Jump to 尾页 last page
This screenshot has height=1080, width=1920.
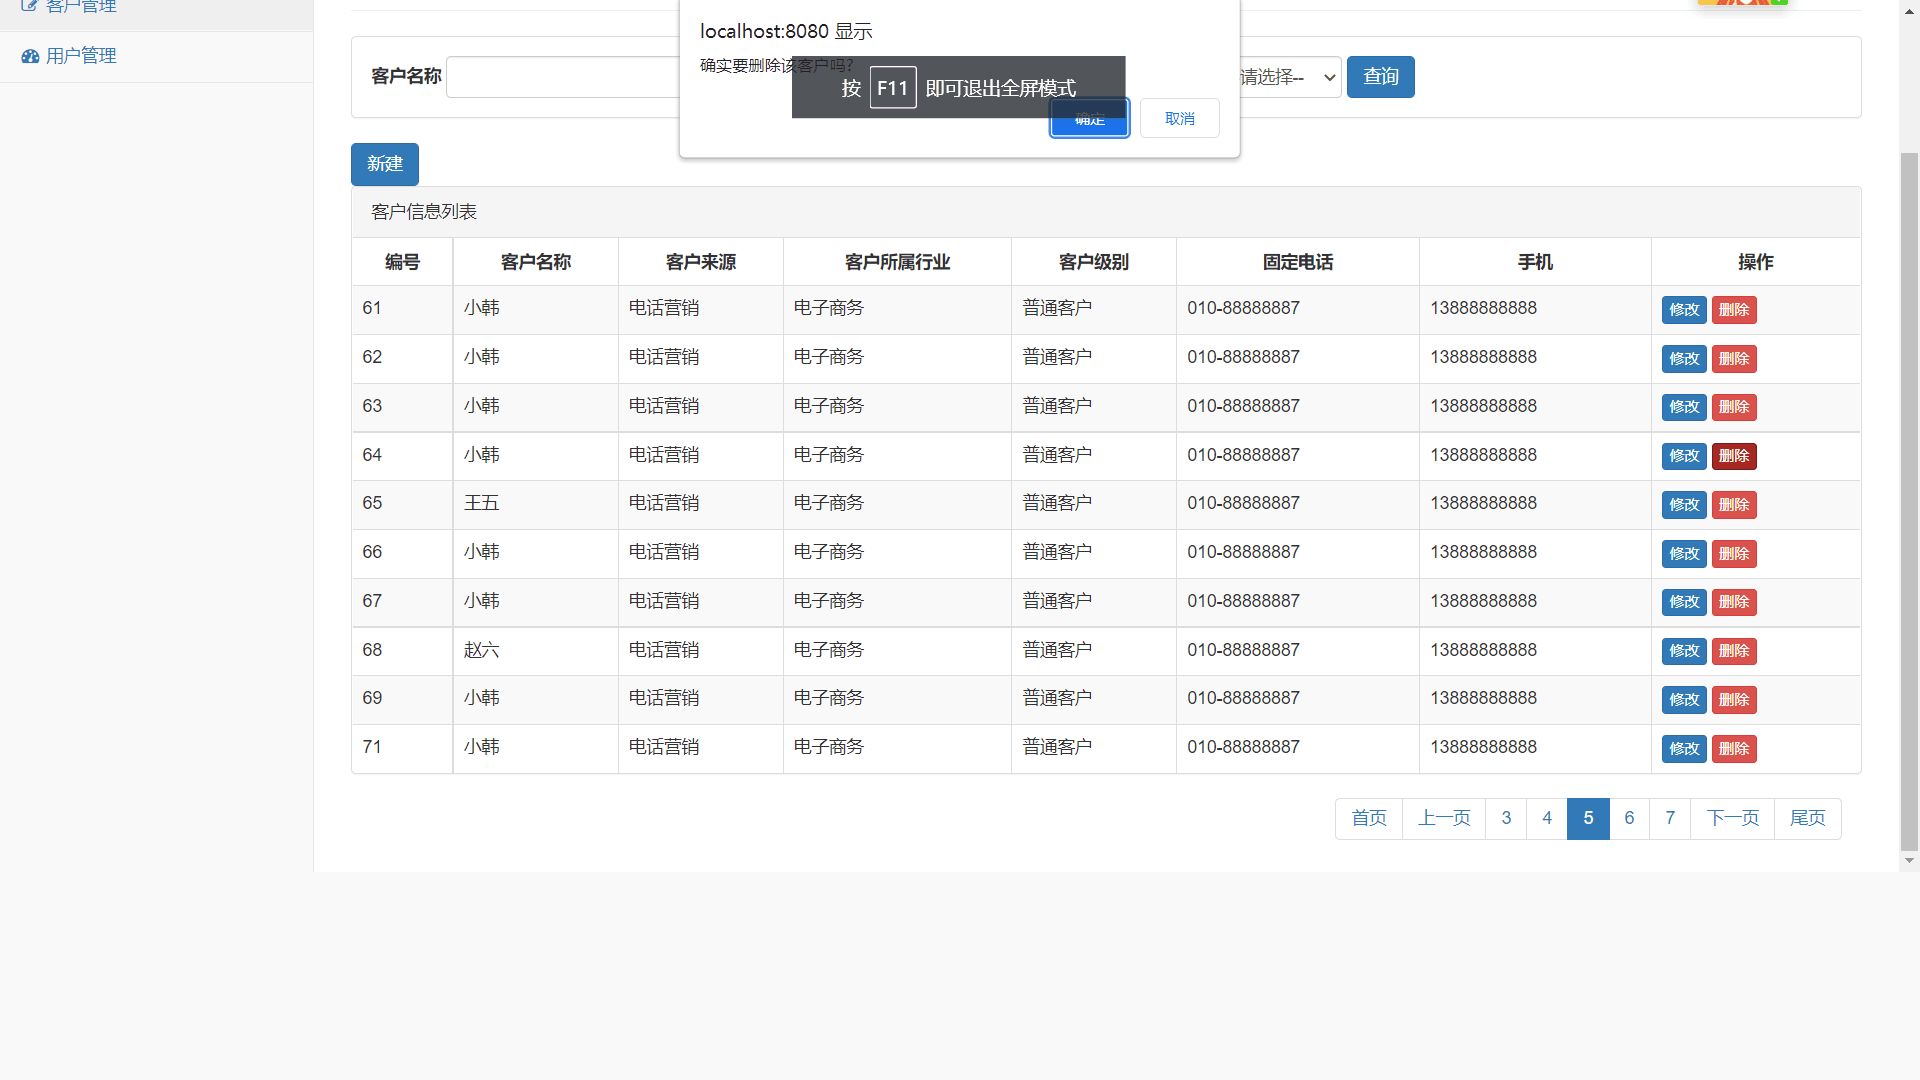pos(1806,819)
